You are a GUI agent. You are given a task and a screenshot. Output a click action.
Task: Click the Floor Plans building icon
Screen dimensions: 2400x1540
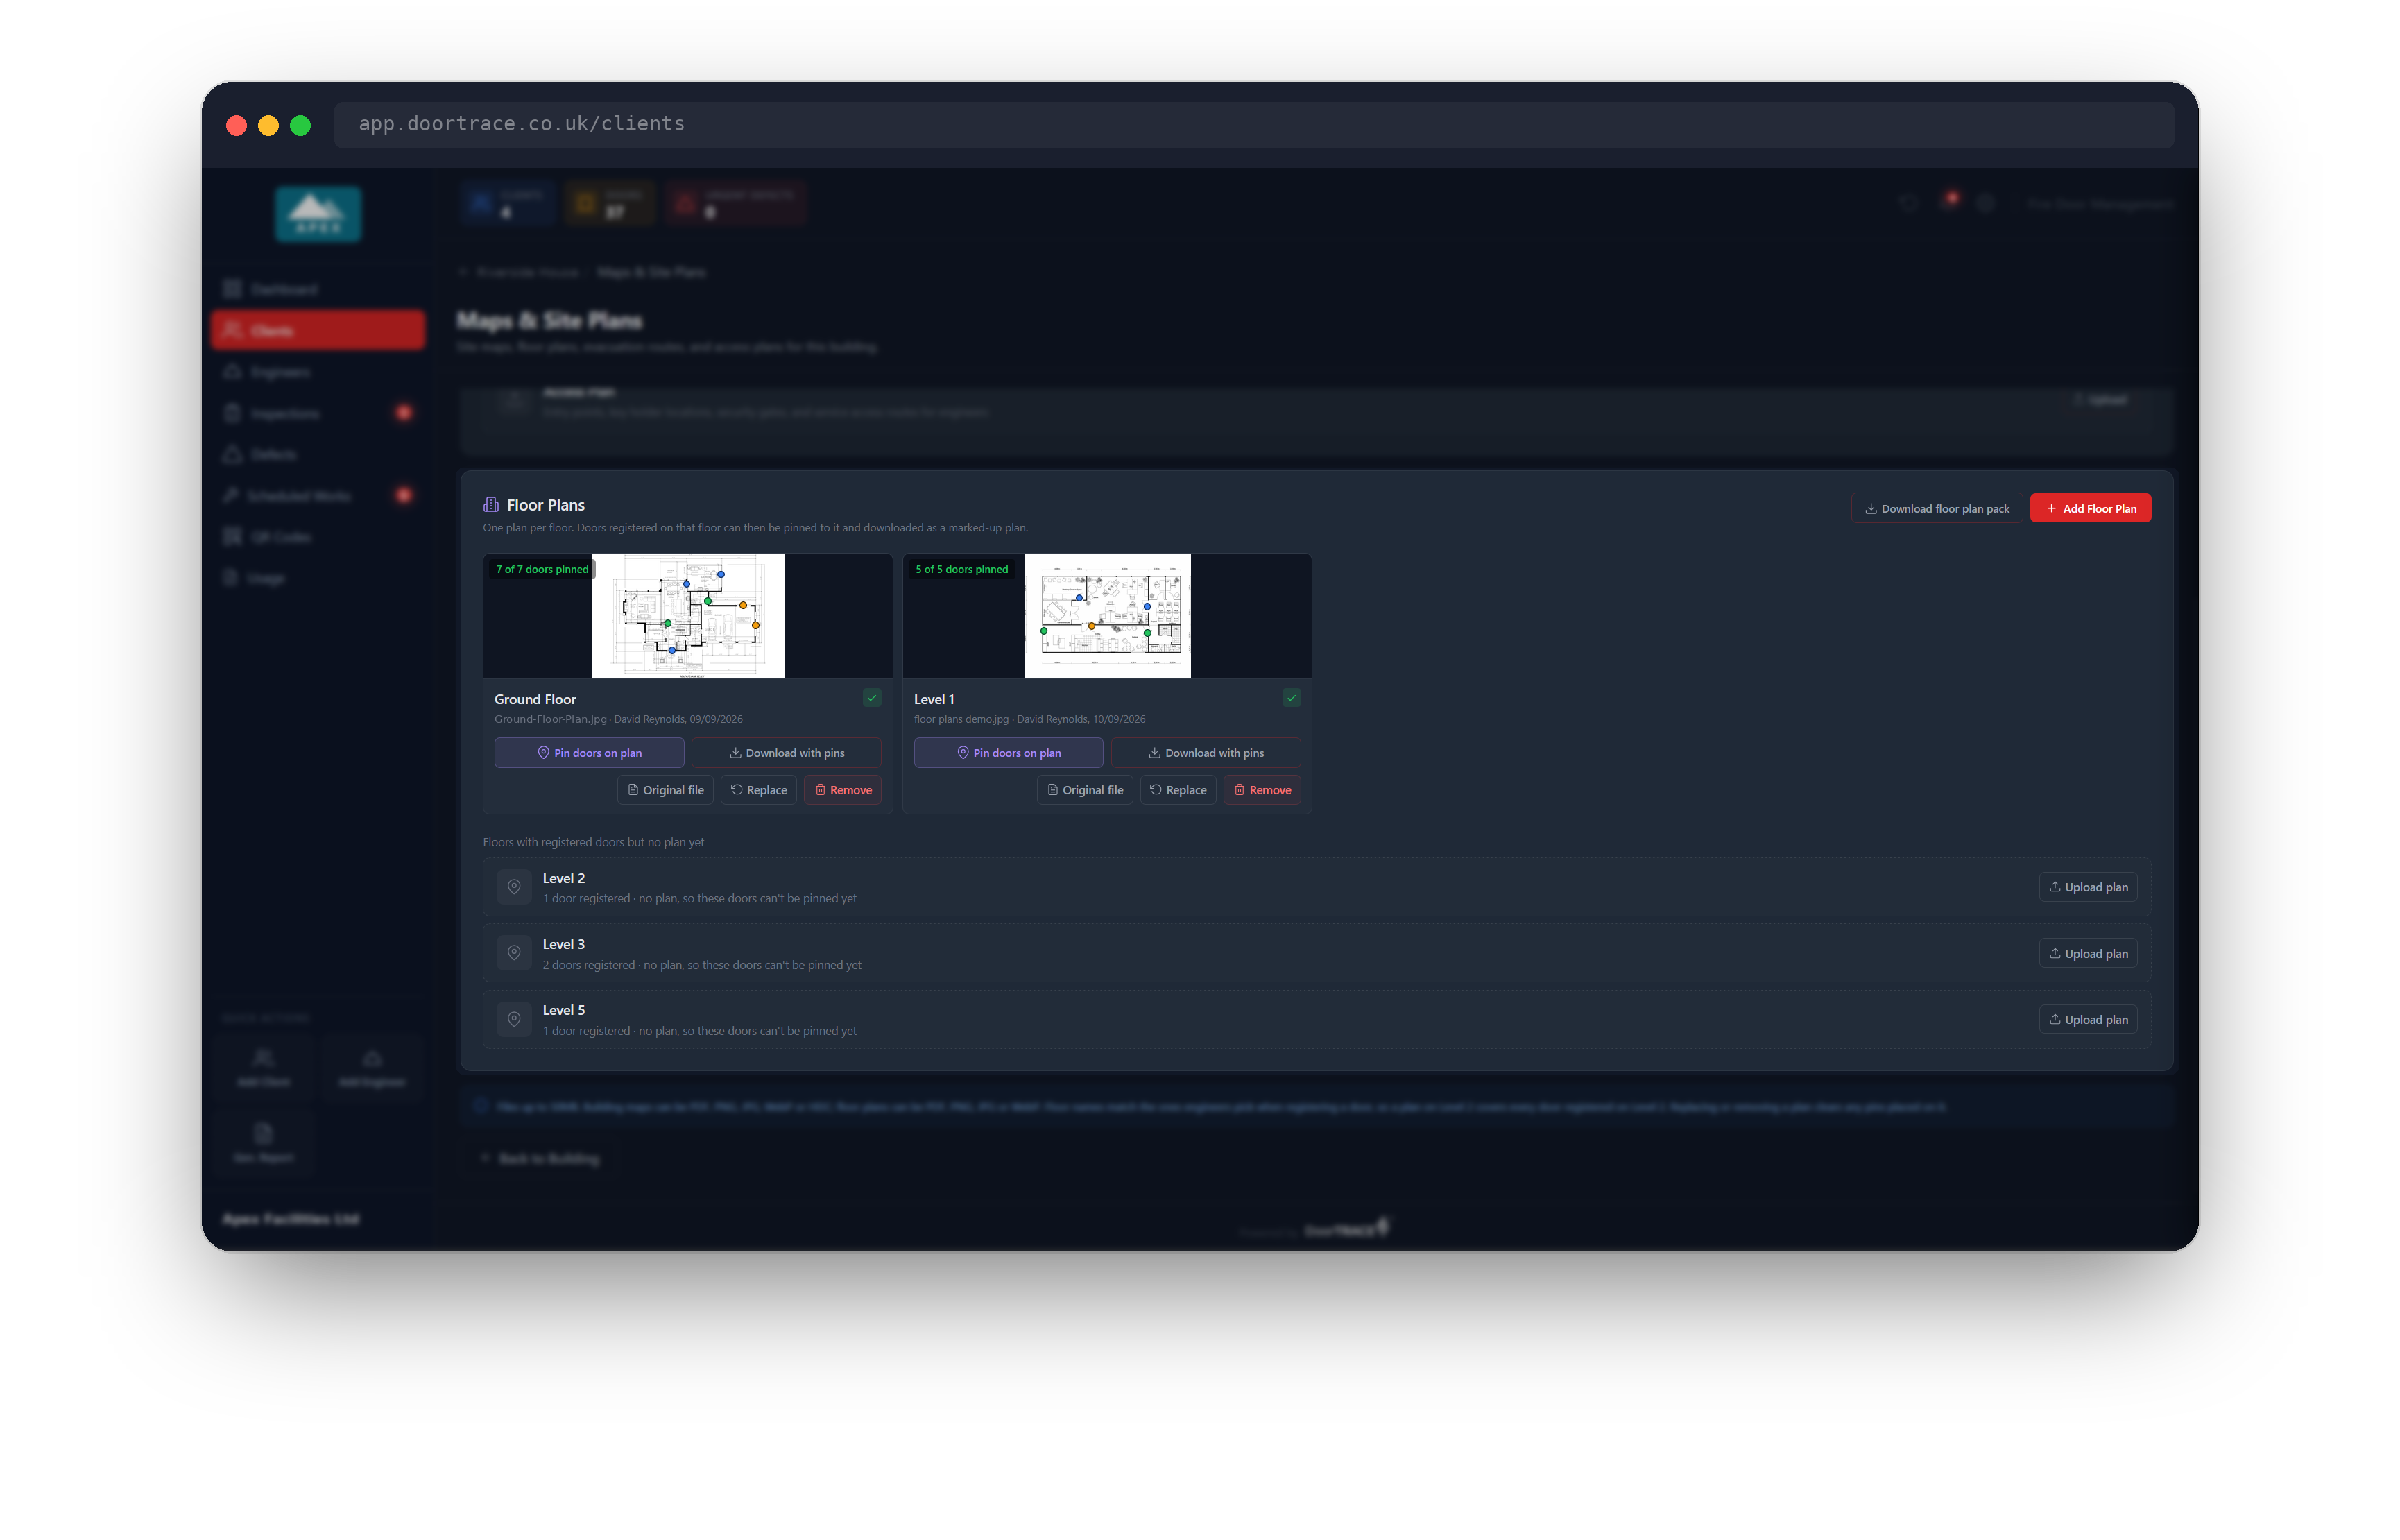click(x=491, y=505)
